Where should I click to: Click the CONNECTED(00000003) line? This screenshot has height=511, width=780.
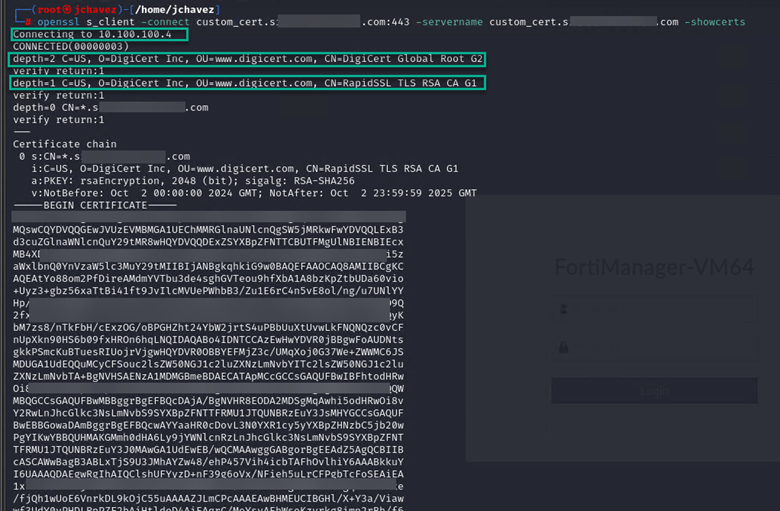click(x=71, y=46)
